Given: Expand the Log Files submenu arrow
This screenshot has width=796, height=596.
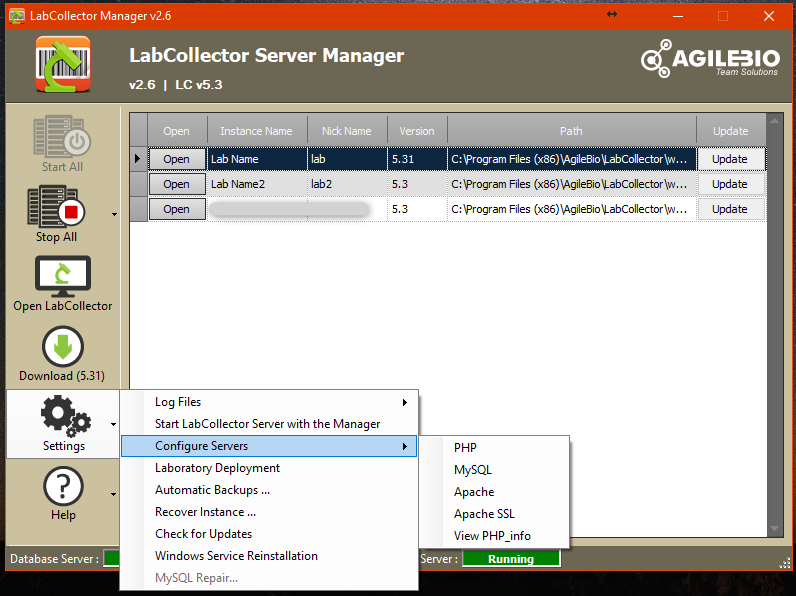Looking at the screenshot, I should coord(405,403).
